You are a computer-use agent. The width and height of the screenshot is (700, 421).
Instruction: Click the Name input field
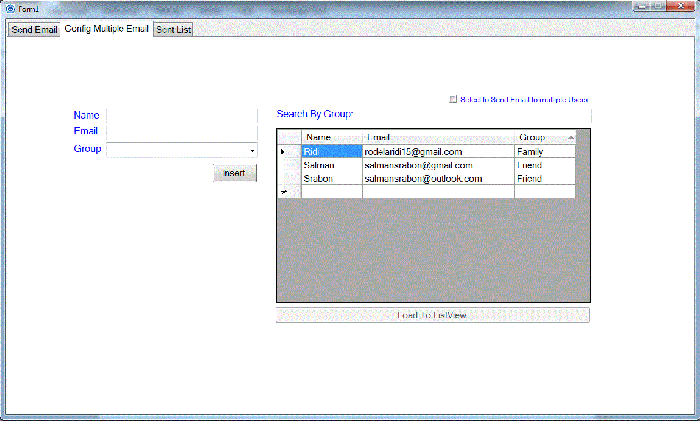point(182,115)
